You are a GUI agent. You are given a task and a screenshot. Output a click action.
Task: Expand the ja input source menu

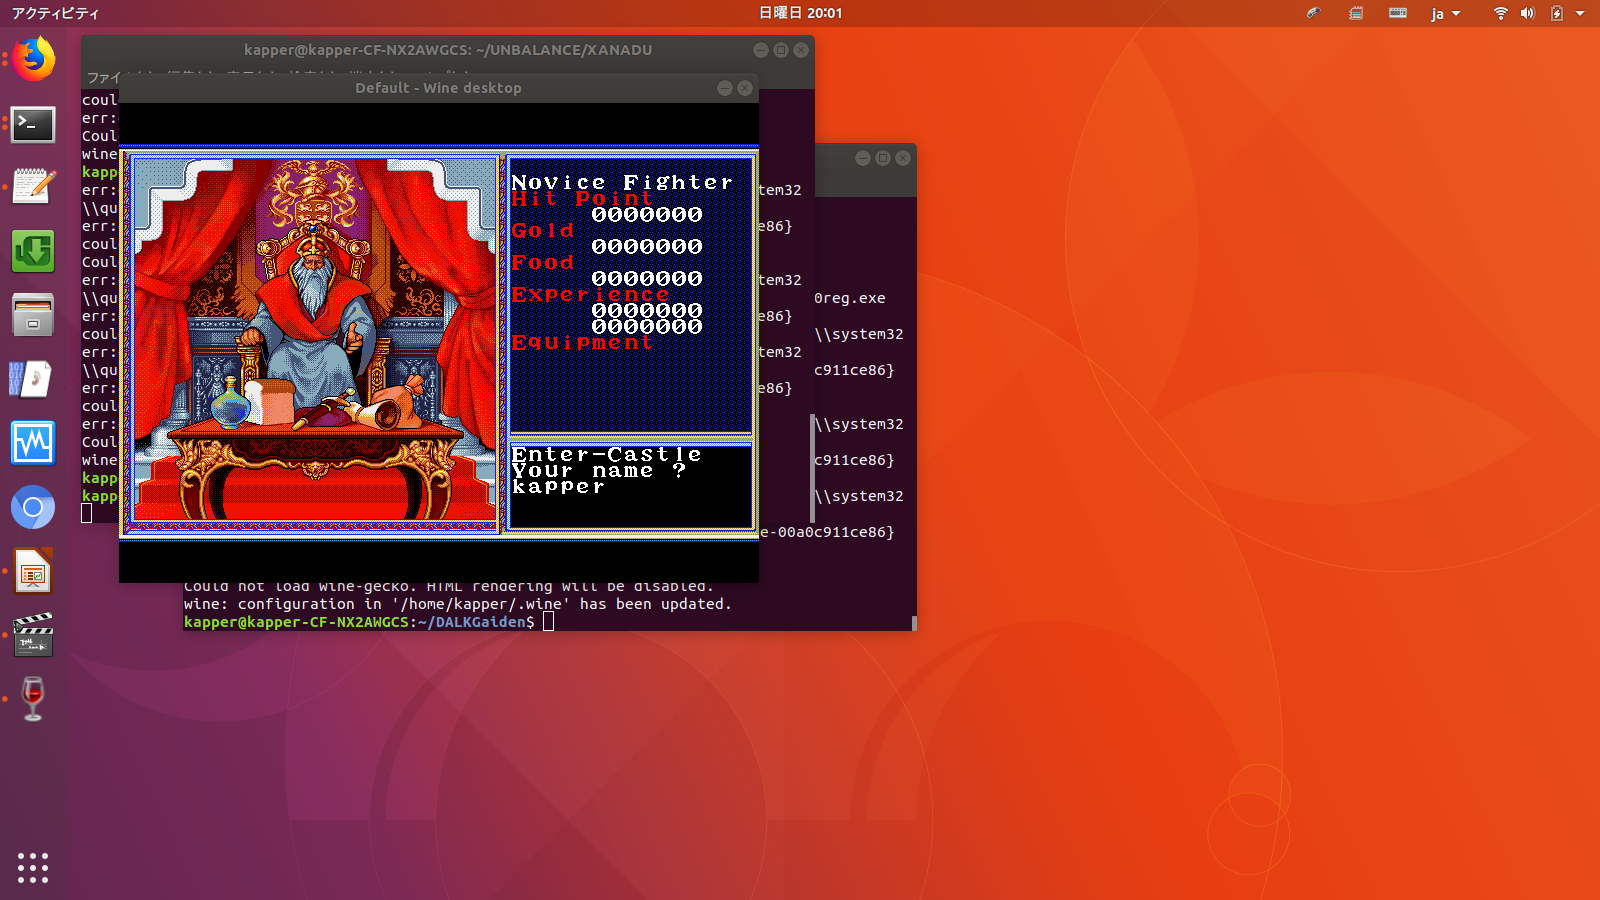coord(1446,13)
